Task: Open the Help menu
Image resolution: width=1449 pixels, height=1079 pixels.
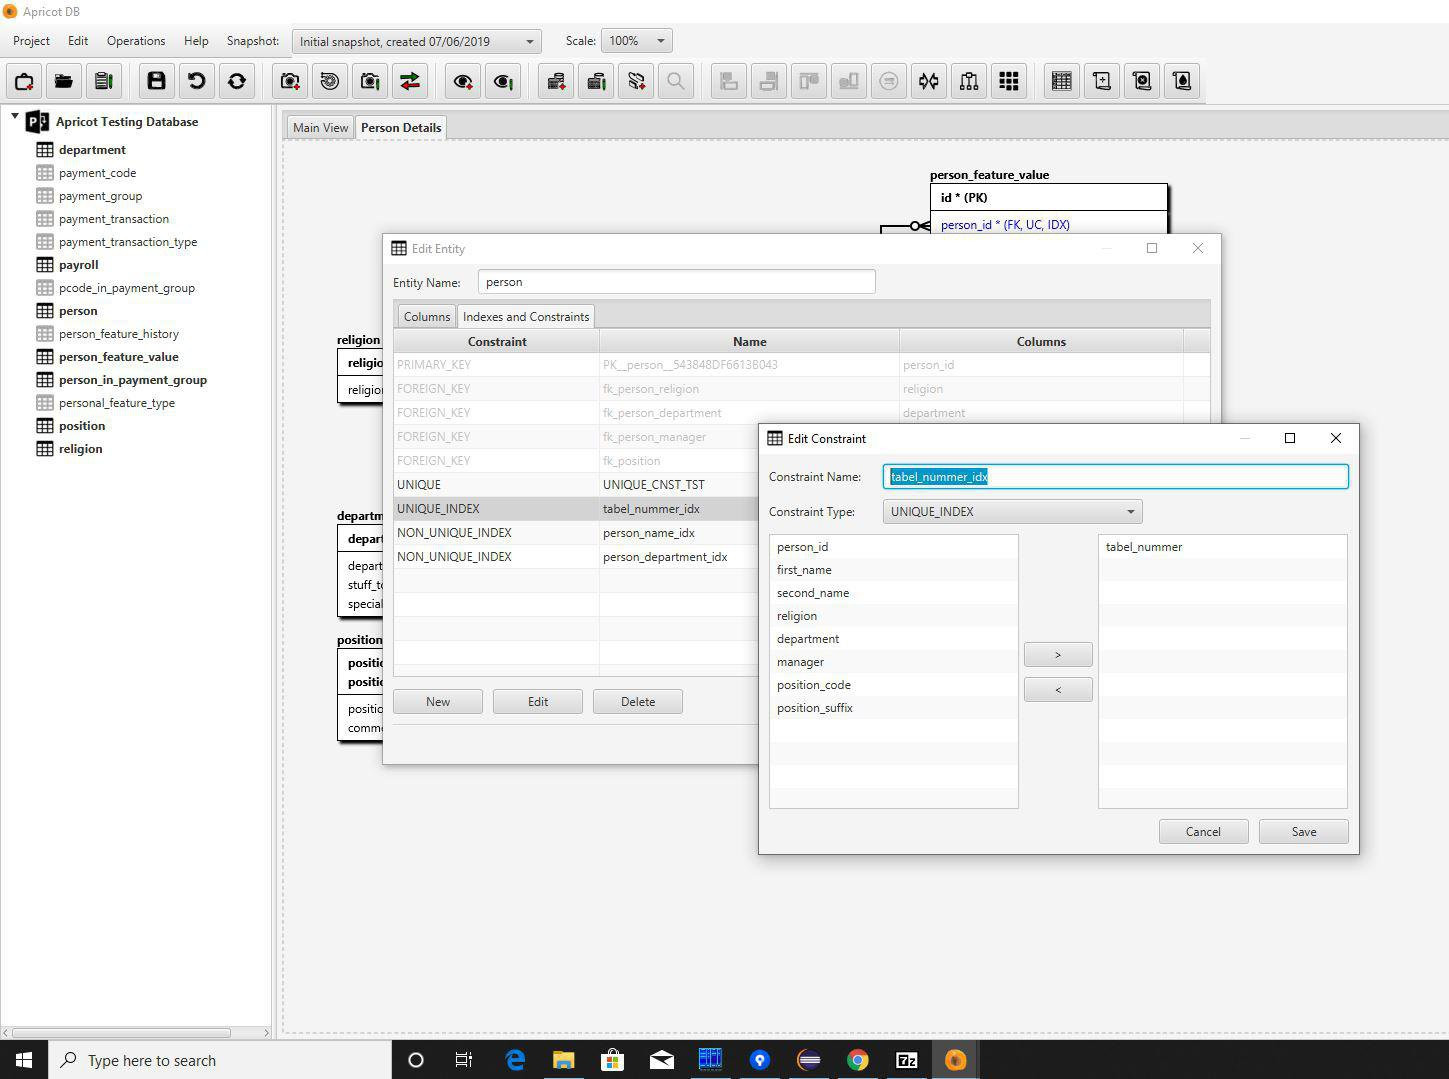Action: [196, 41]
